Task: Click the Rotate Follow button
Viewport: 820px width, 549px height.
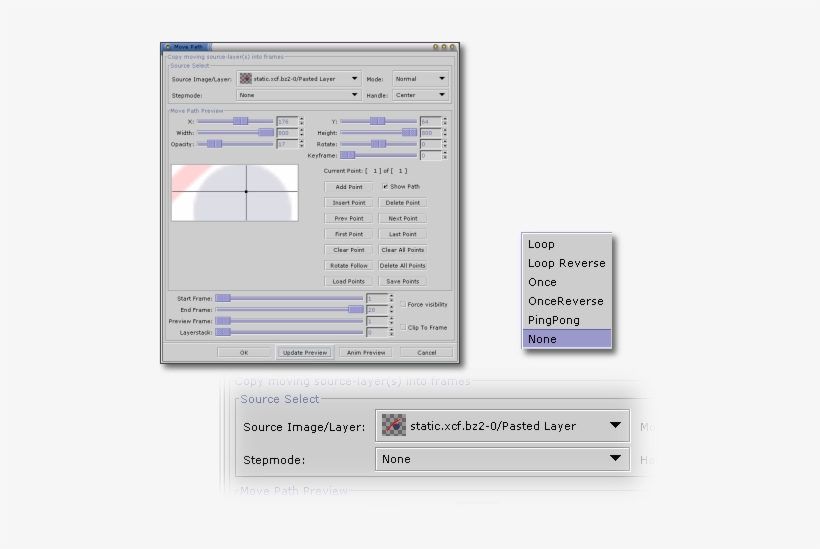Action: [x=348, y=265]
